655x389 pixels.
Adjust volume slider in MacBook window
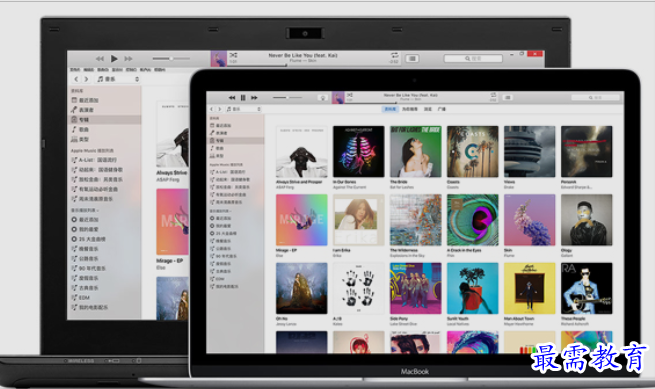click(287, 98)
